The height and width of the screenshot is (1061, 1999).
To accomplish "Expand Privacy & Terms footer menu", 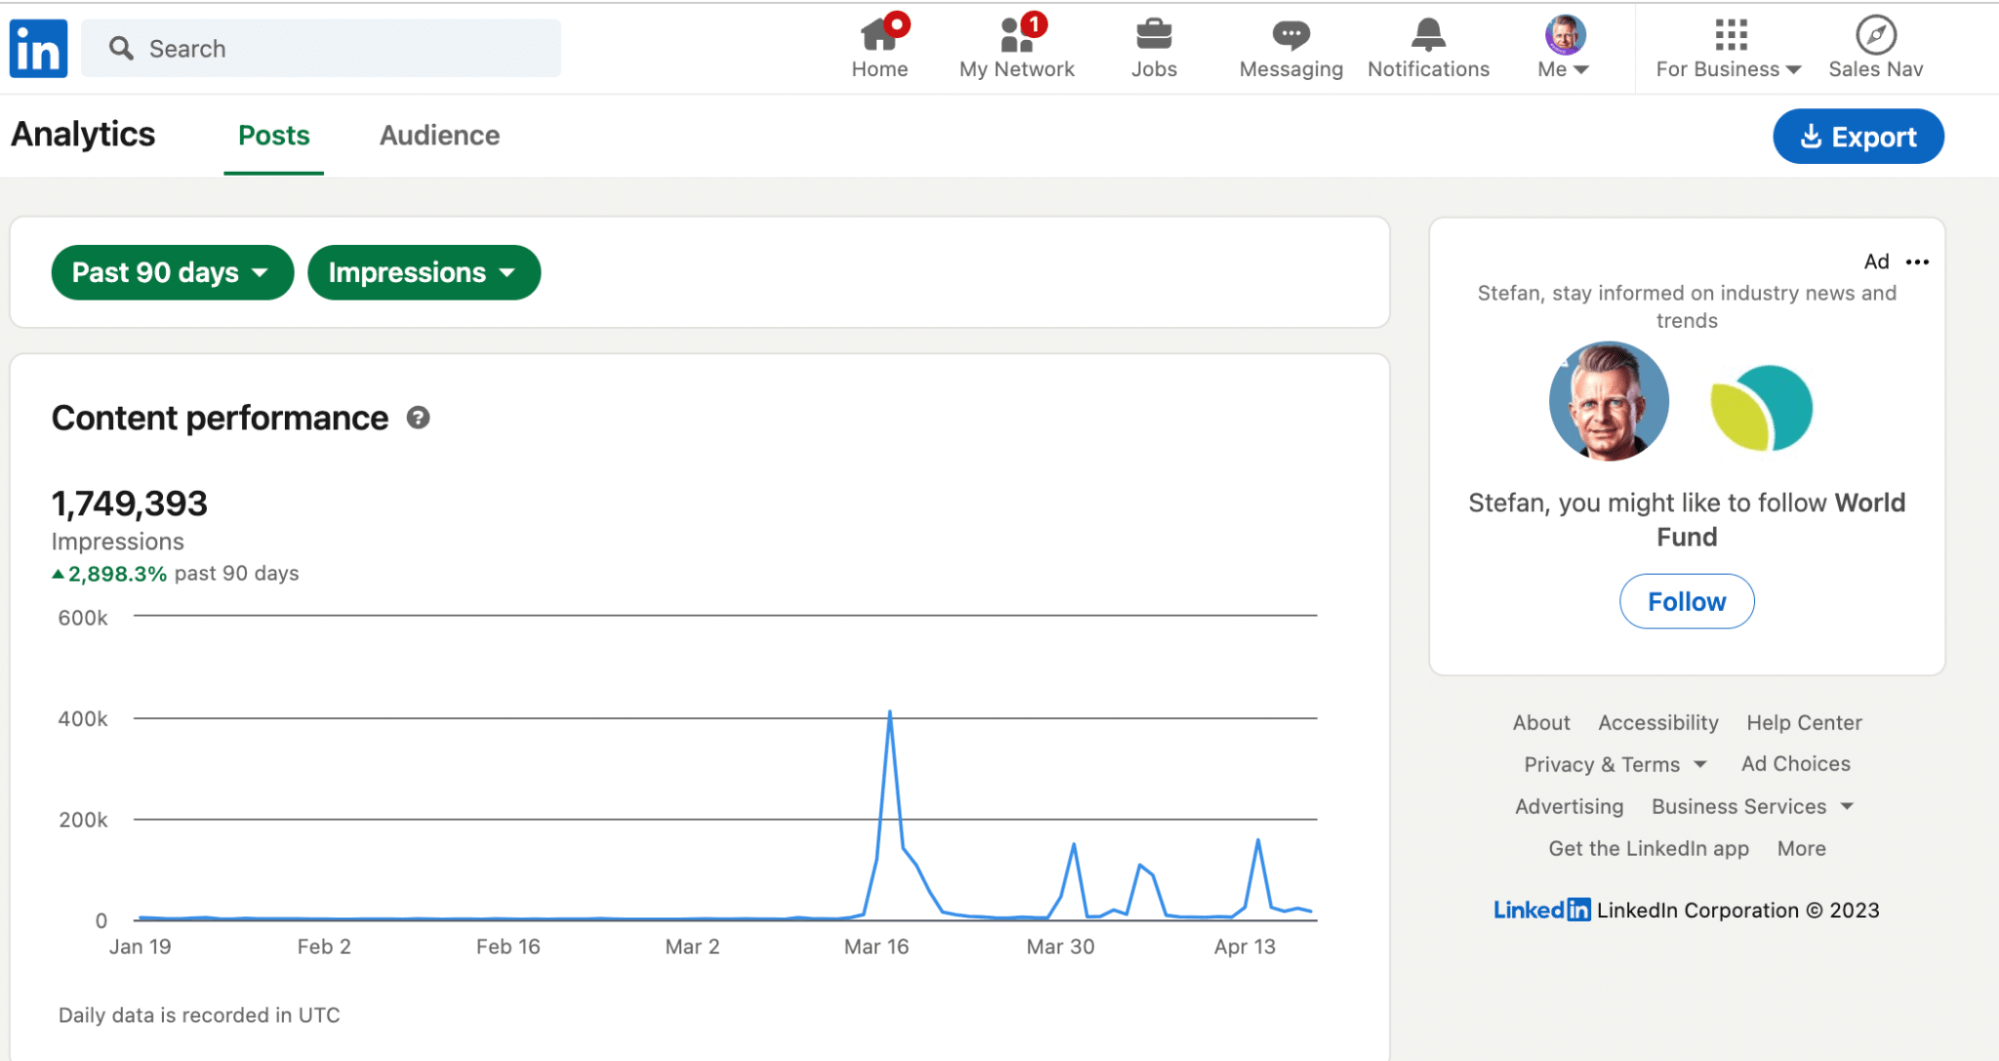I will point(1614,764).
